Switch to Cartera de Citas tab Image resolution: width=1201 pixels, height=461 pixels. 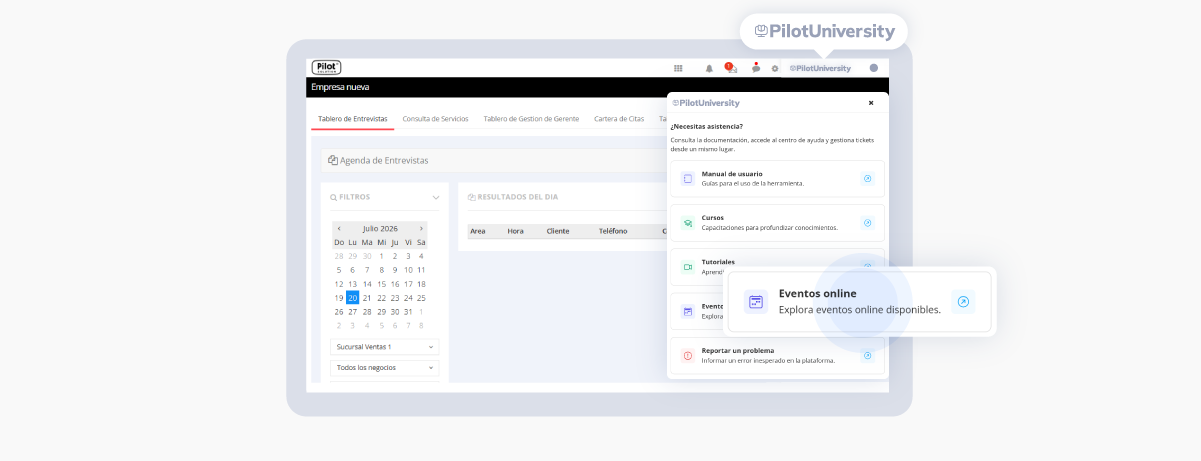[x=619, y=118]
